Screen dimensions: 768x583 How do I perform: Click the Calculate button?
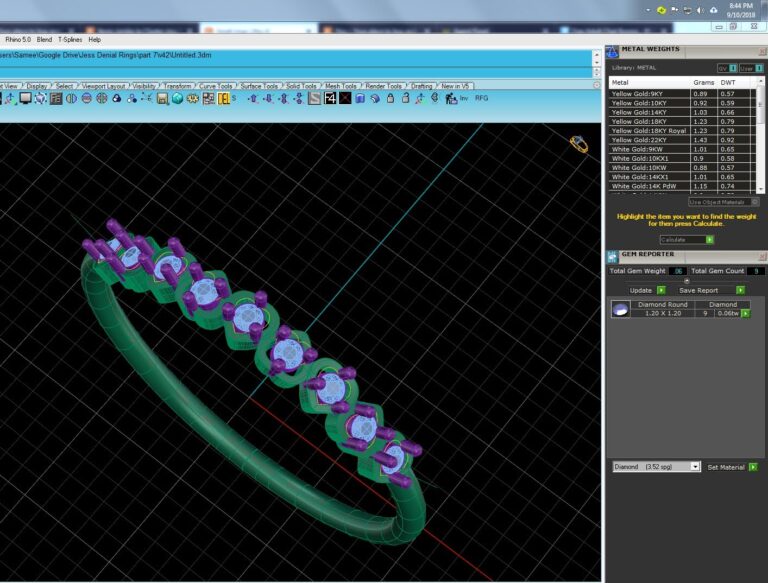687,240
